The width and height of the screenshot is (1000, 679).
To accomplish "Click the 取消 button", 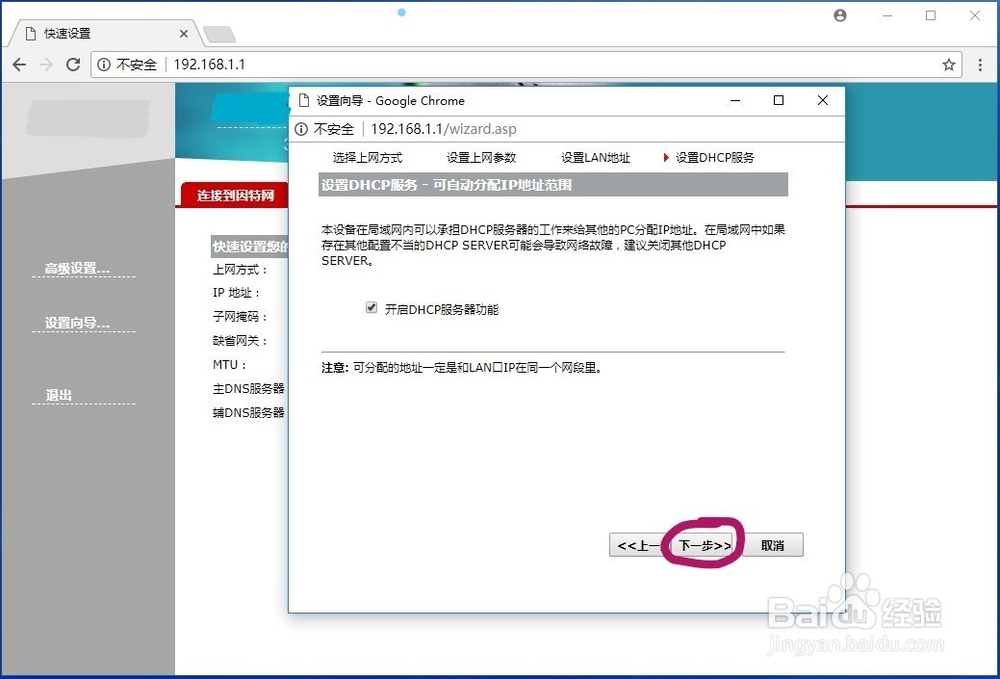I will [x=772, y=544].
